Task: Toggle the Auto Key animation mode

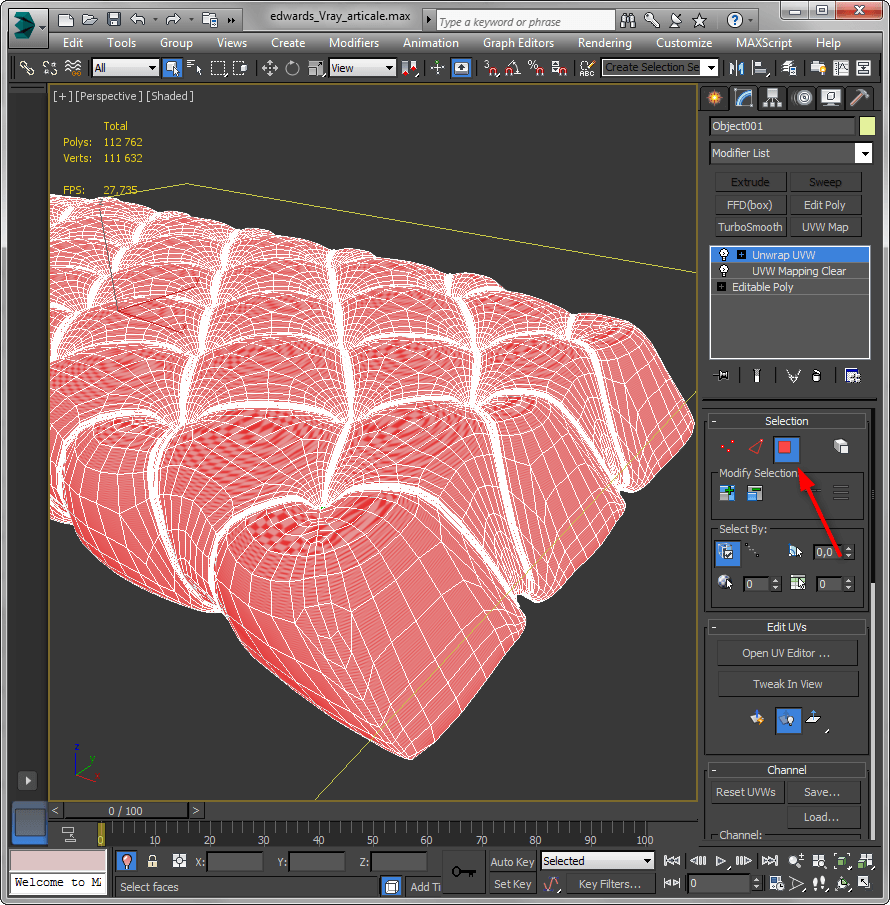Action: [512, 862]
